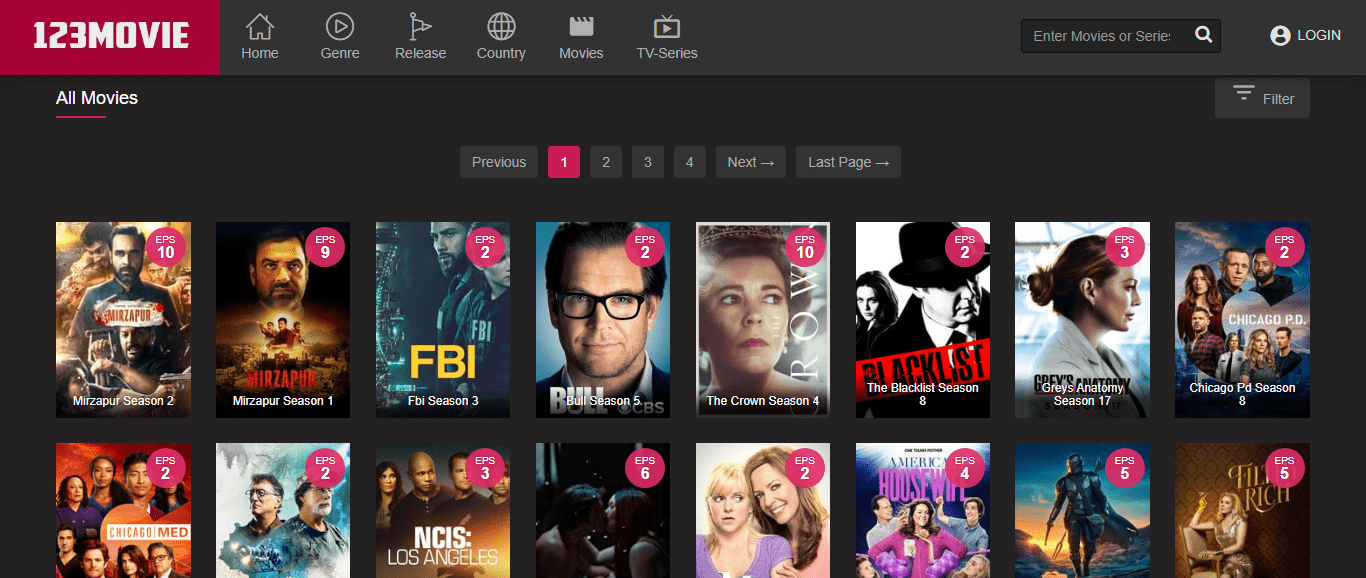Click the Release menu label
This screenshot has width=1366, height=578.
pos(421,53)
